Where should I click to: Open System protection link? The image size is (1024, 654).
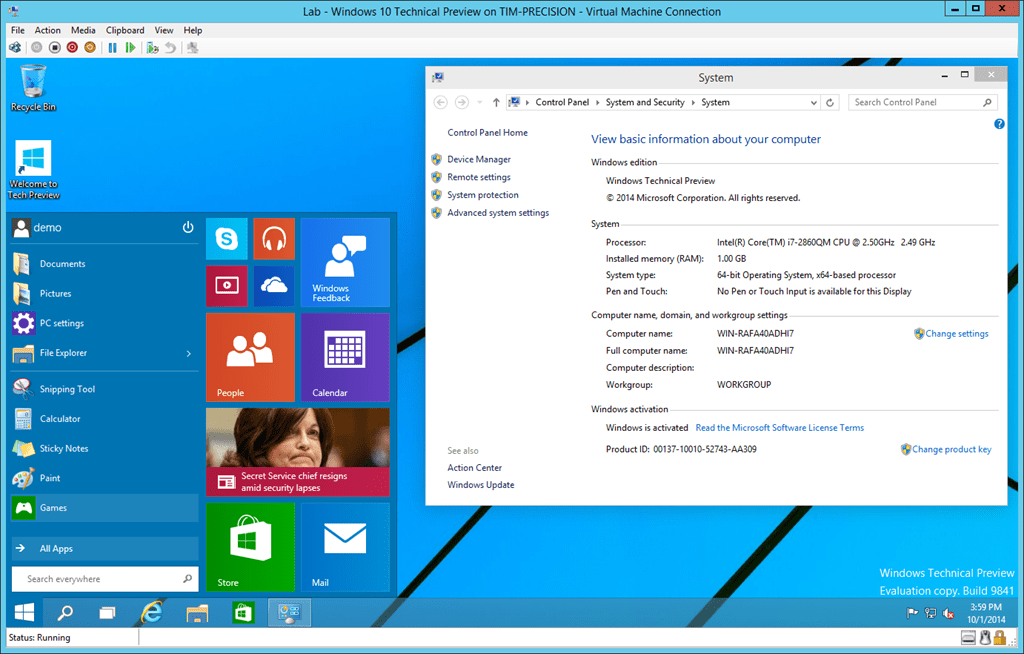483,195
